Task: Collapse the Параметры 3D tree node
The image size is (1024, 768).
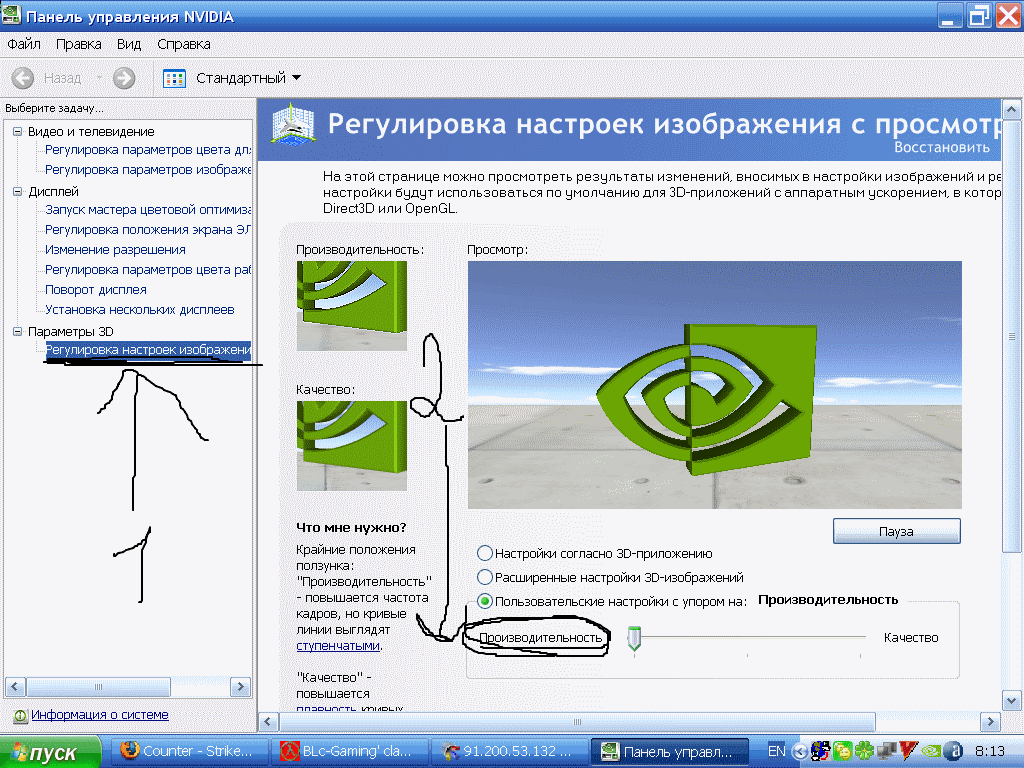Action: [x=18, y=331]
